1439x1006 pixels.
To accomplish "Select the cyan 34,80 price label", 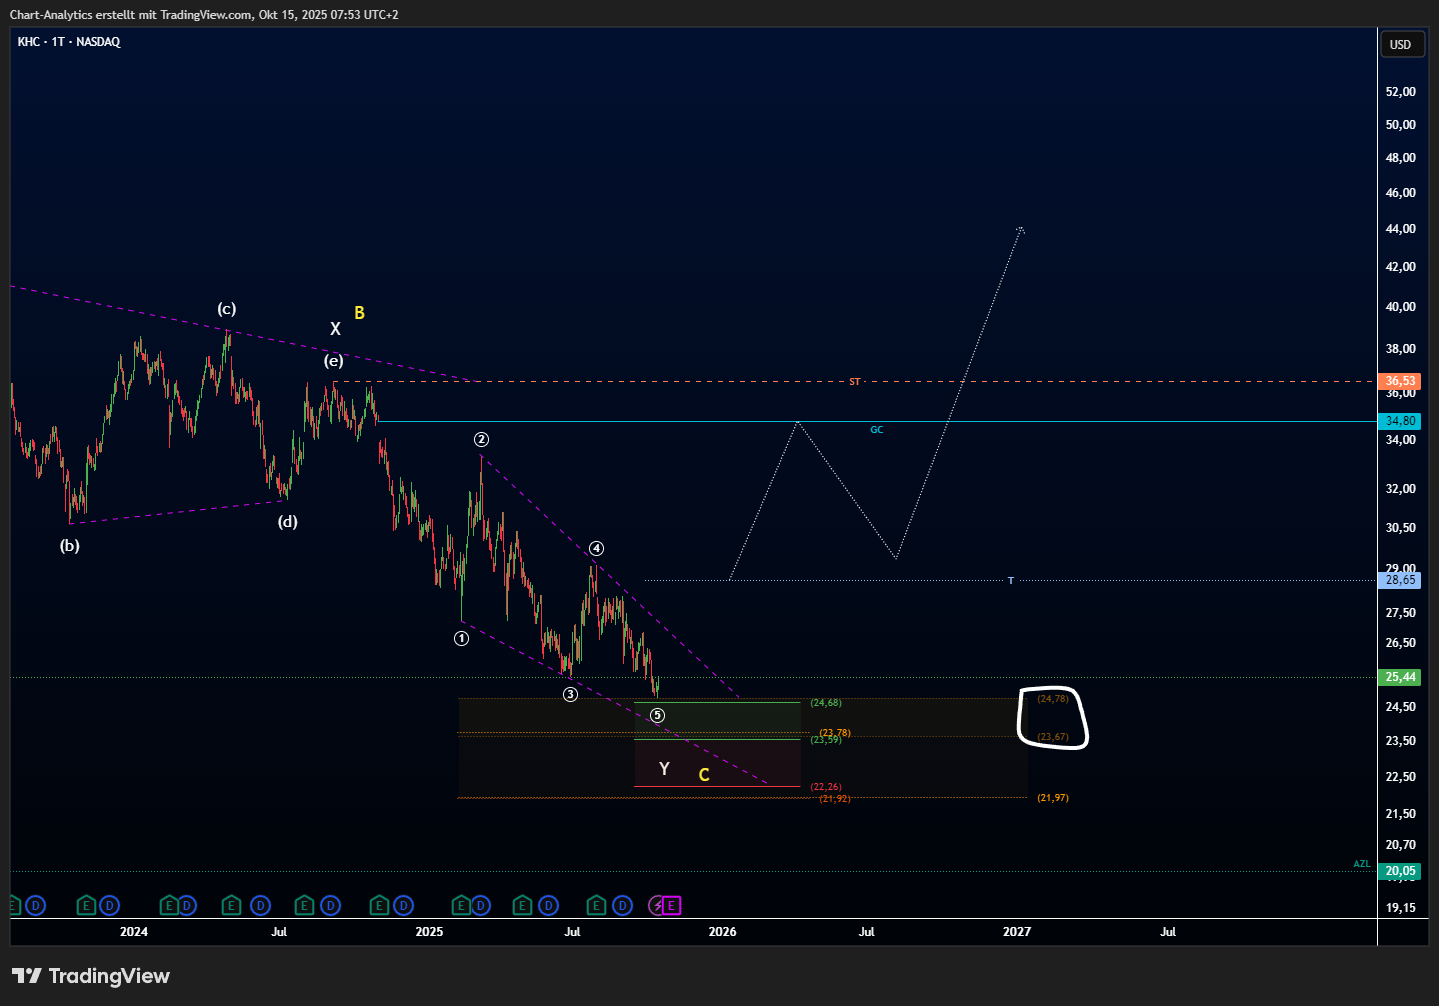I will point(1400,421).
